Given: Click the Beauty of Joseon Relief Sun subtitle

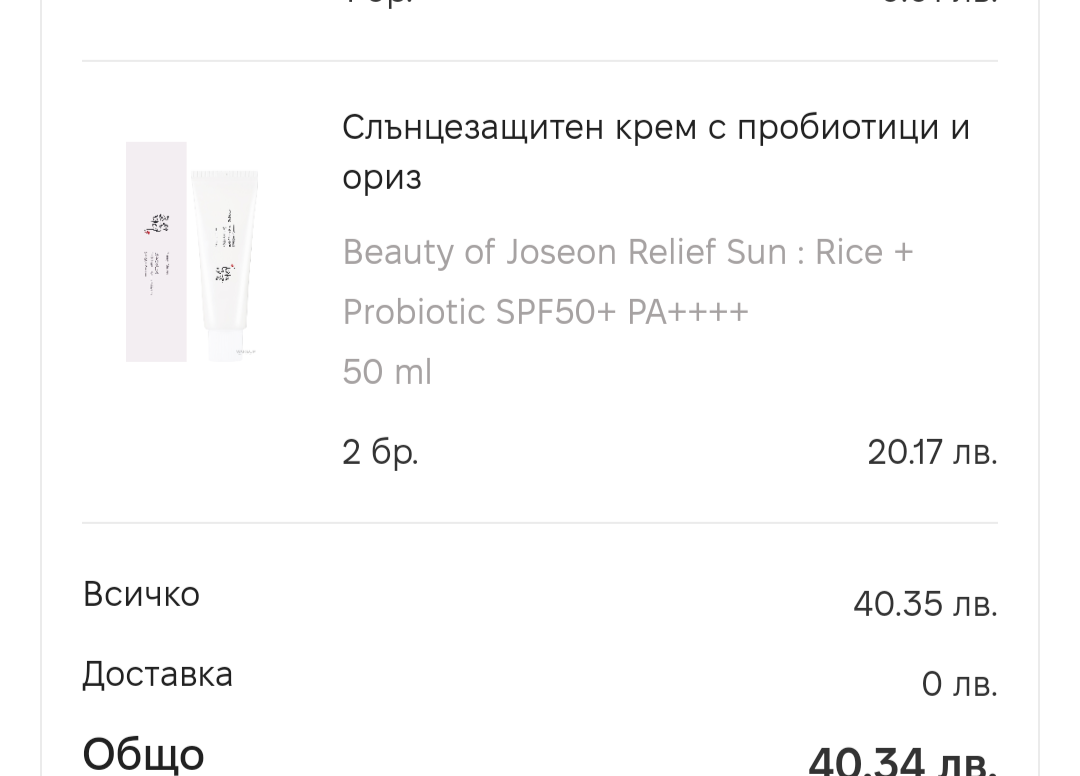Looking at the screenshot, I should pos(627,282).
